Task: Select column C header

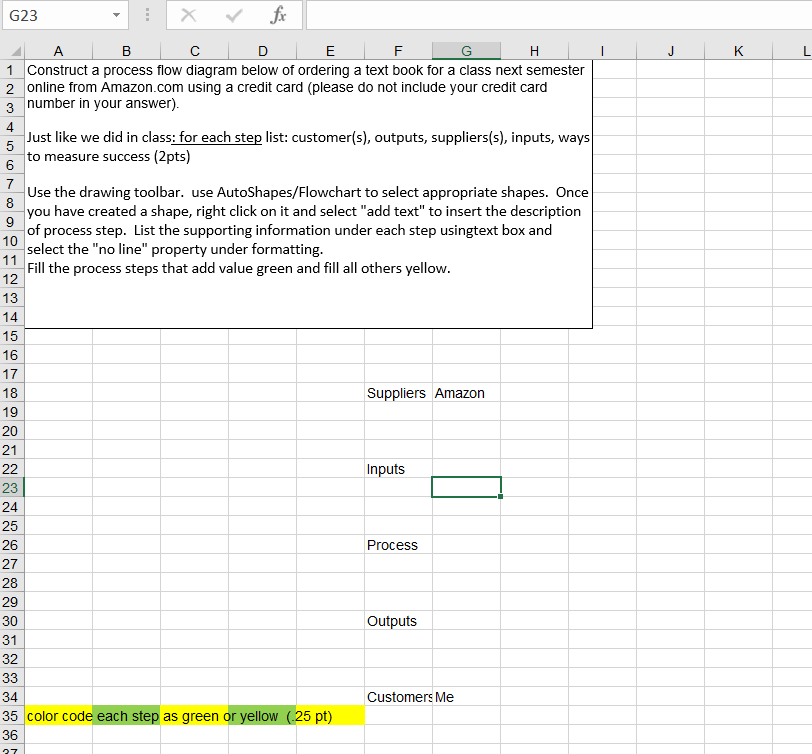Action: [195, 51]
